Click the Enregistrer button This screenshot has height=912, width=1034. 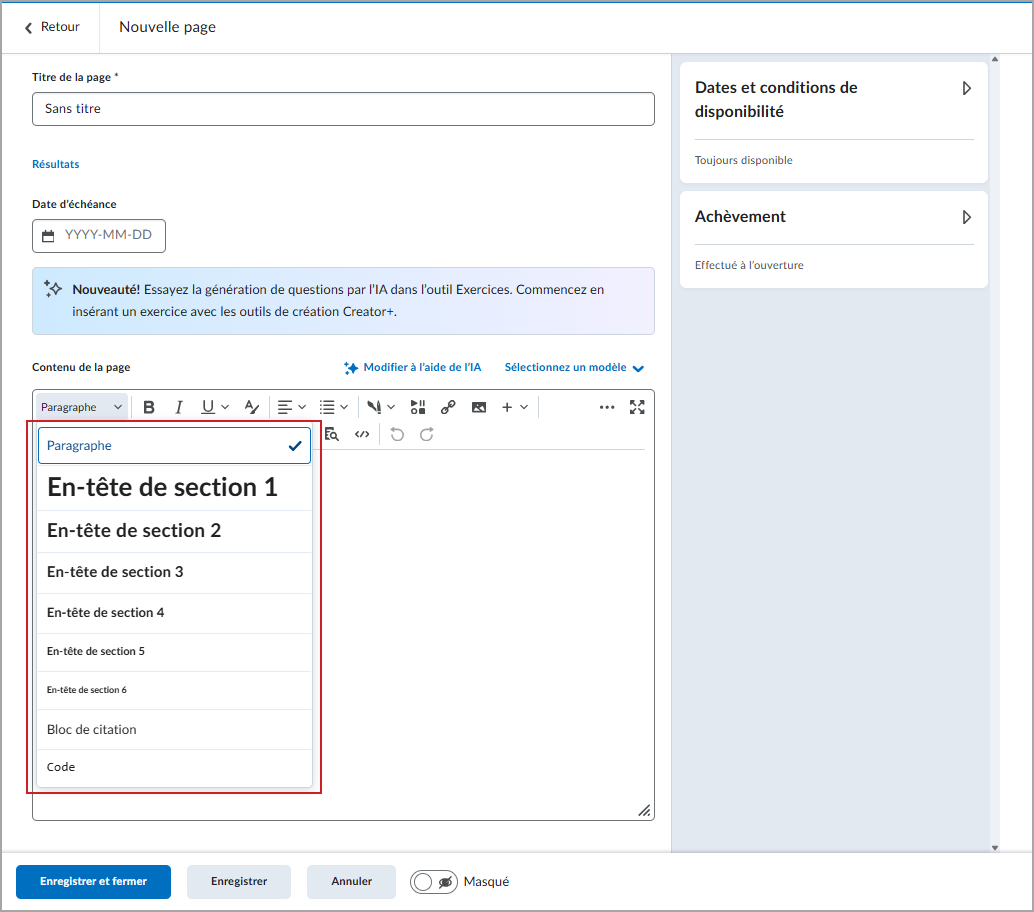tap(239, 882)
